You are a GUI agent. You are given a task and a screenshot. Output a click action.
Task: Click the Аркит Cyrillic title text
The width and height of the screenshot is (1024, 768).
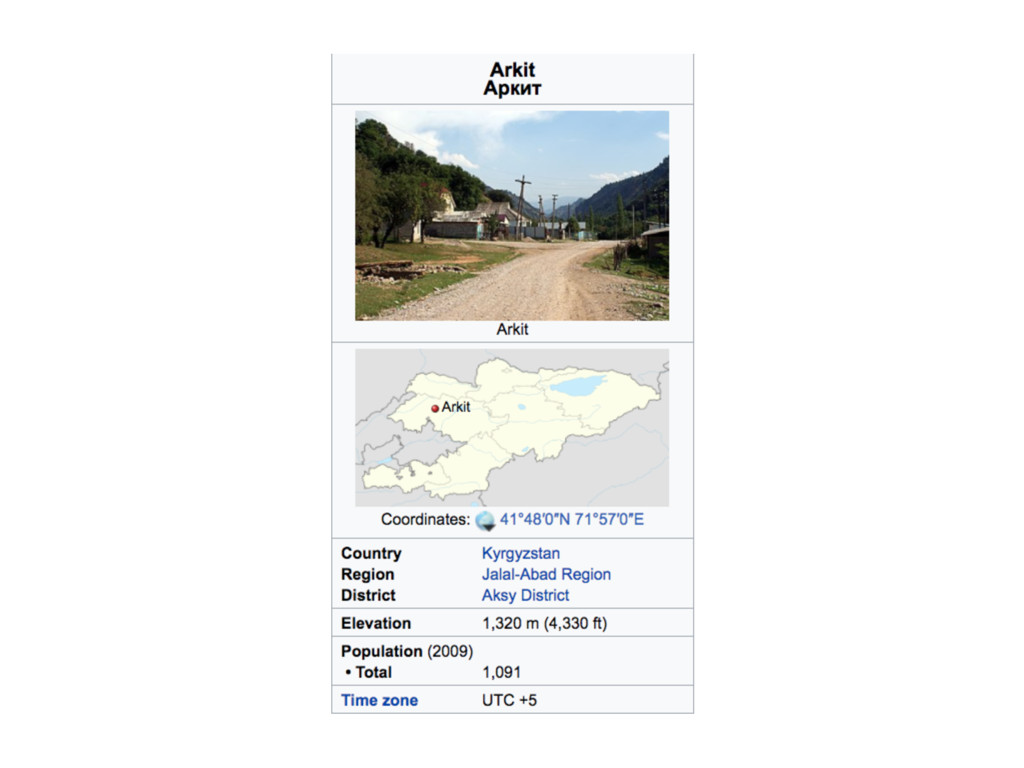[x=512, y=88]
